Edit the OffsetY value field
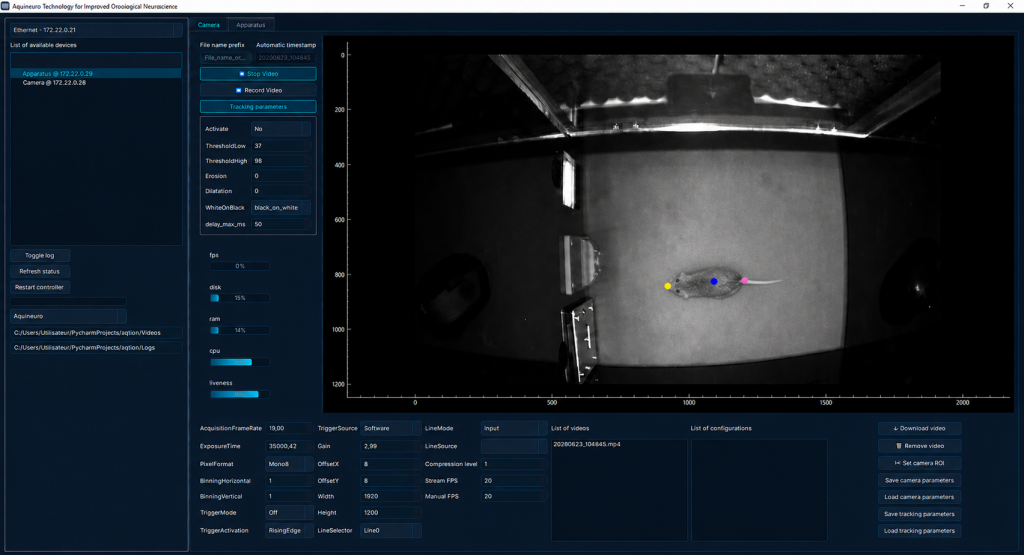This screenshot has height=555, width=1024. pyautogui.click(x=391, y=481)
